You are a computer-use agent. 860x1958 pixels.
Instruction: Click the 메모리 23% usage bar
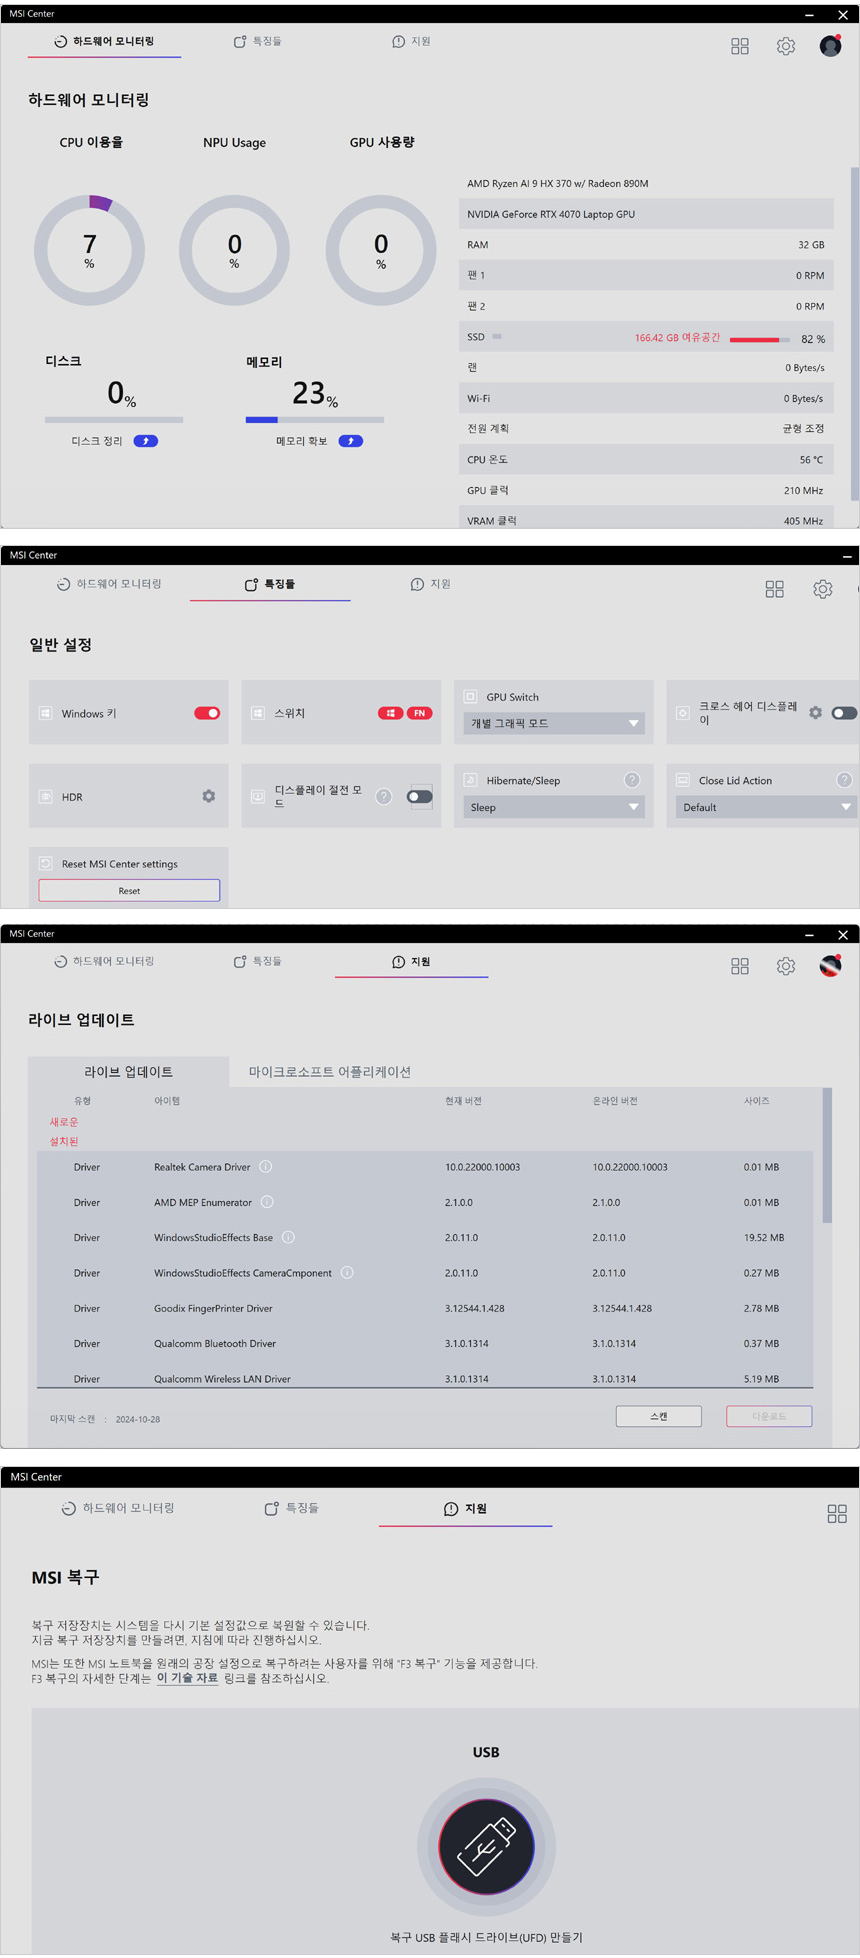tap(315, 420)
